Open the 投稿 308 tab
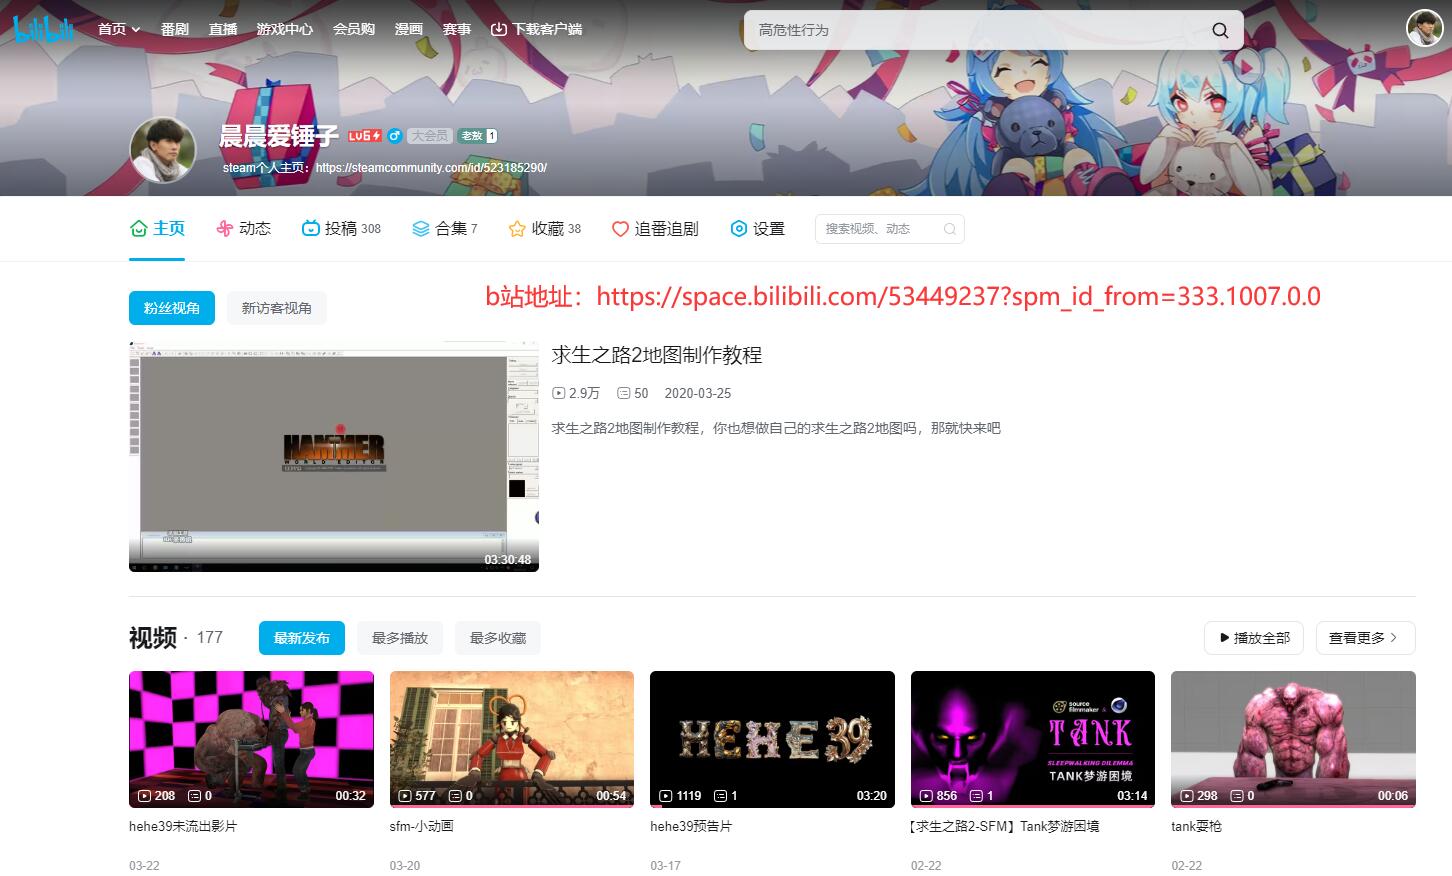Screen dimensions: 1452x876 pos(341,229)
